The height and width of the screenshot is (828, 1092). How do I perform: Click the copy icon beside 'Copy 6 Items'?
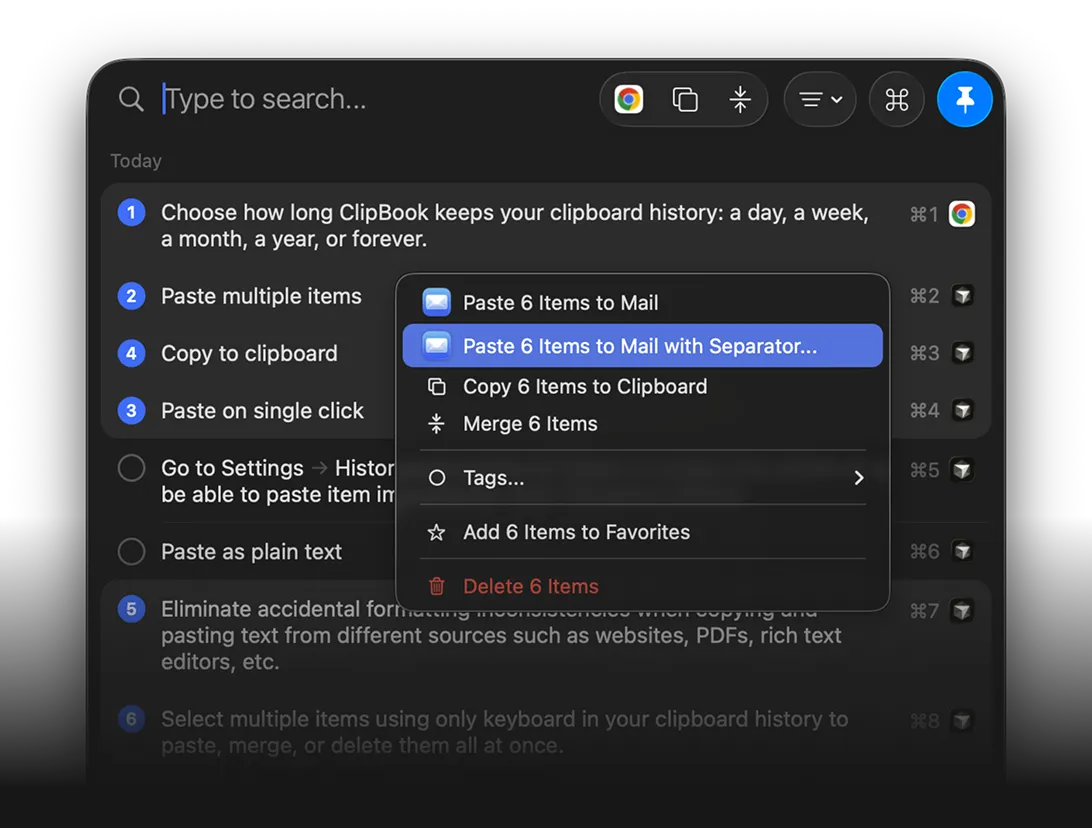click(437, 386)
